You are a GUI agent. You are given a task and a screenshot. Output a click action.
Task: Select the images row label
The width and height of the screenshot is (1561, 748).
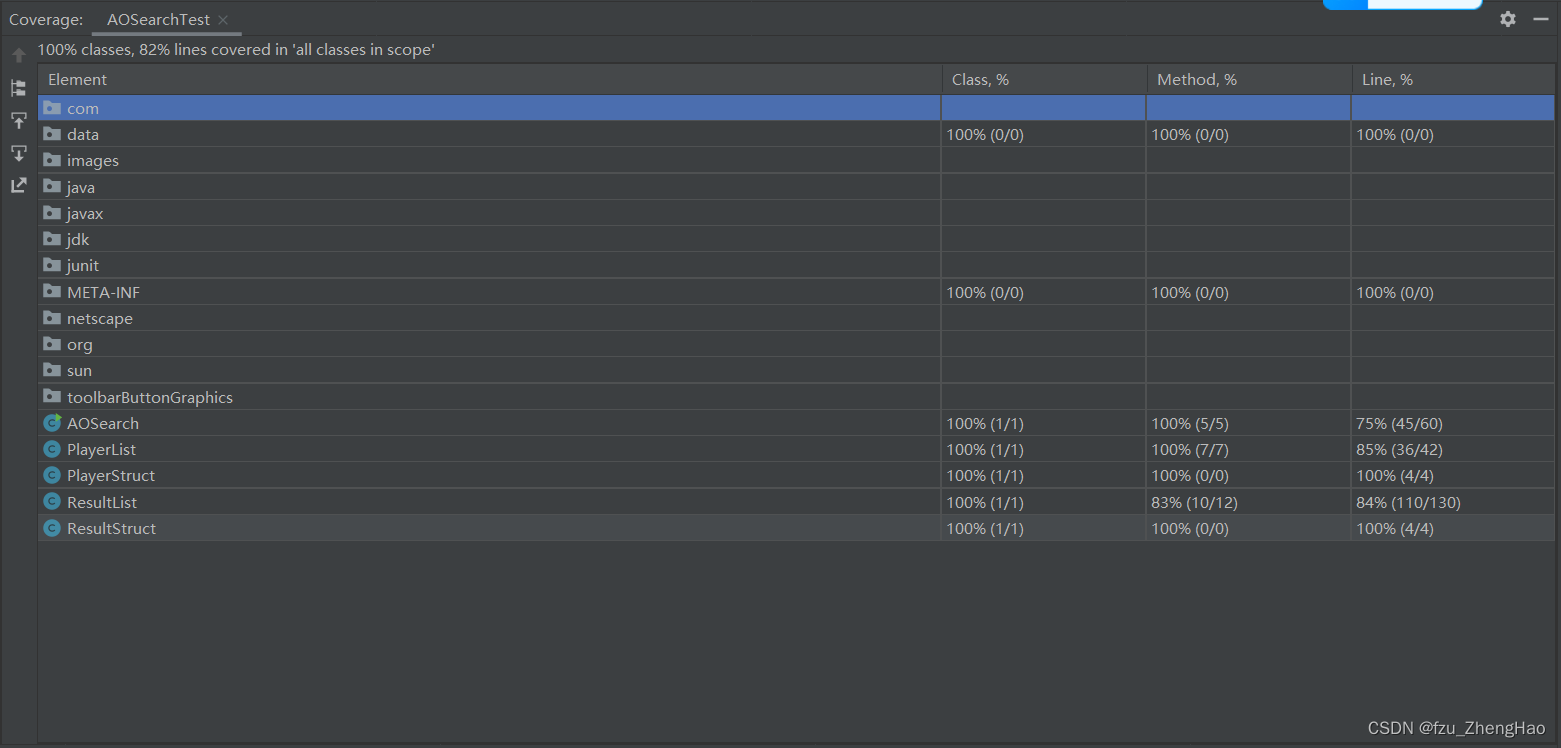pyautogui.click(x=93, y=160)
